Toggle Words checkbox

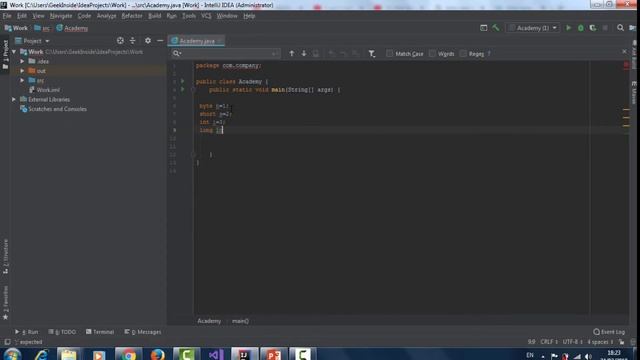(x=432, y=53)
